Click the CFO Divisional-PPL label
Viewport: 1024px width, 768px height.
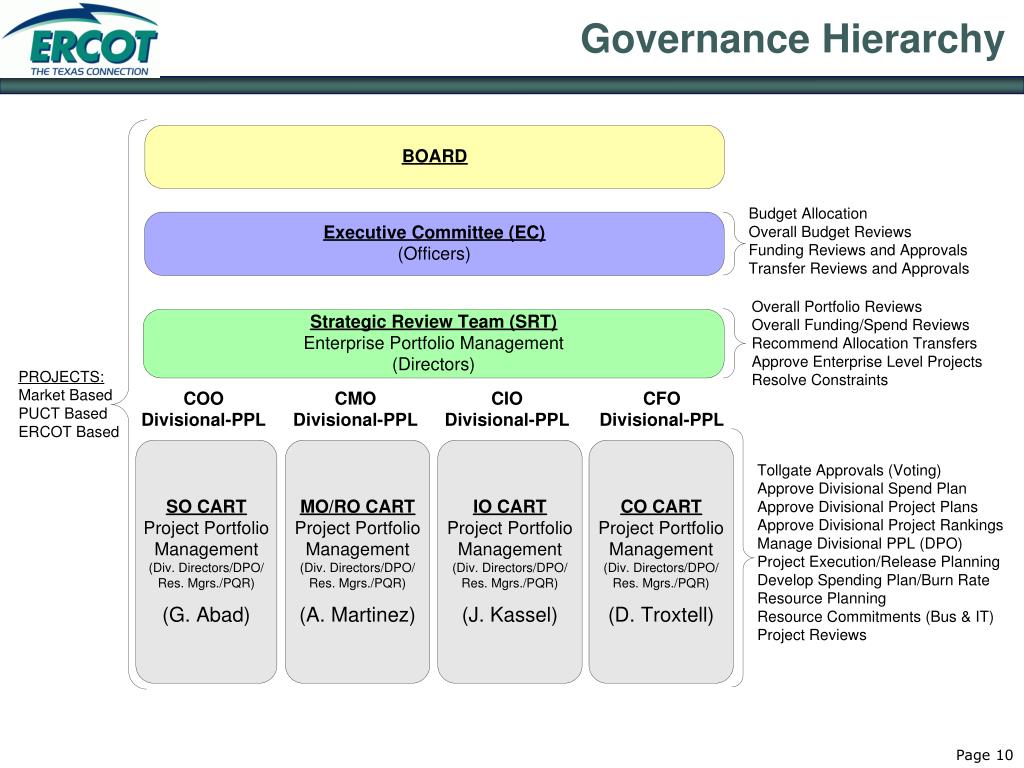(x=662, y=409)
